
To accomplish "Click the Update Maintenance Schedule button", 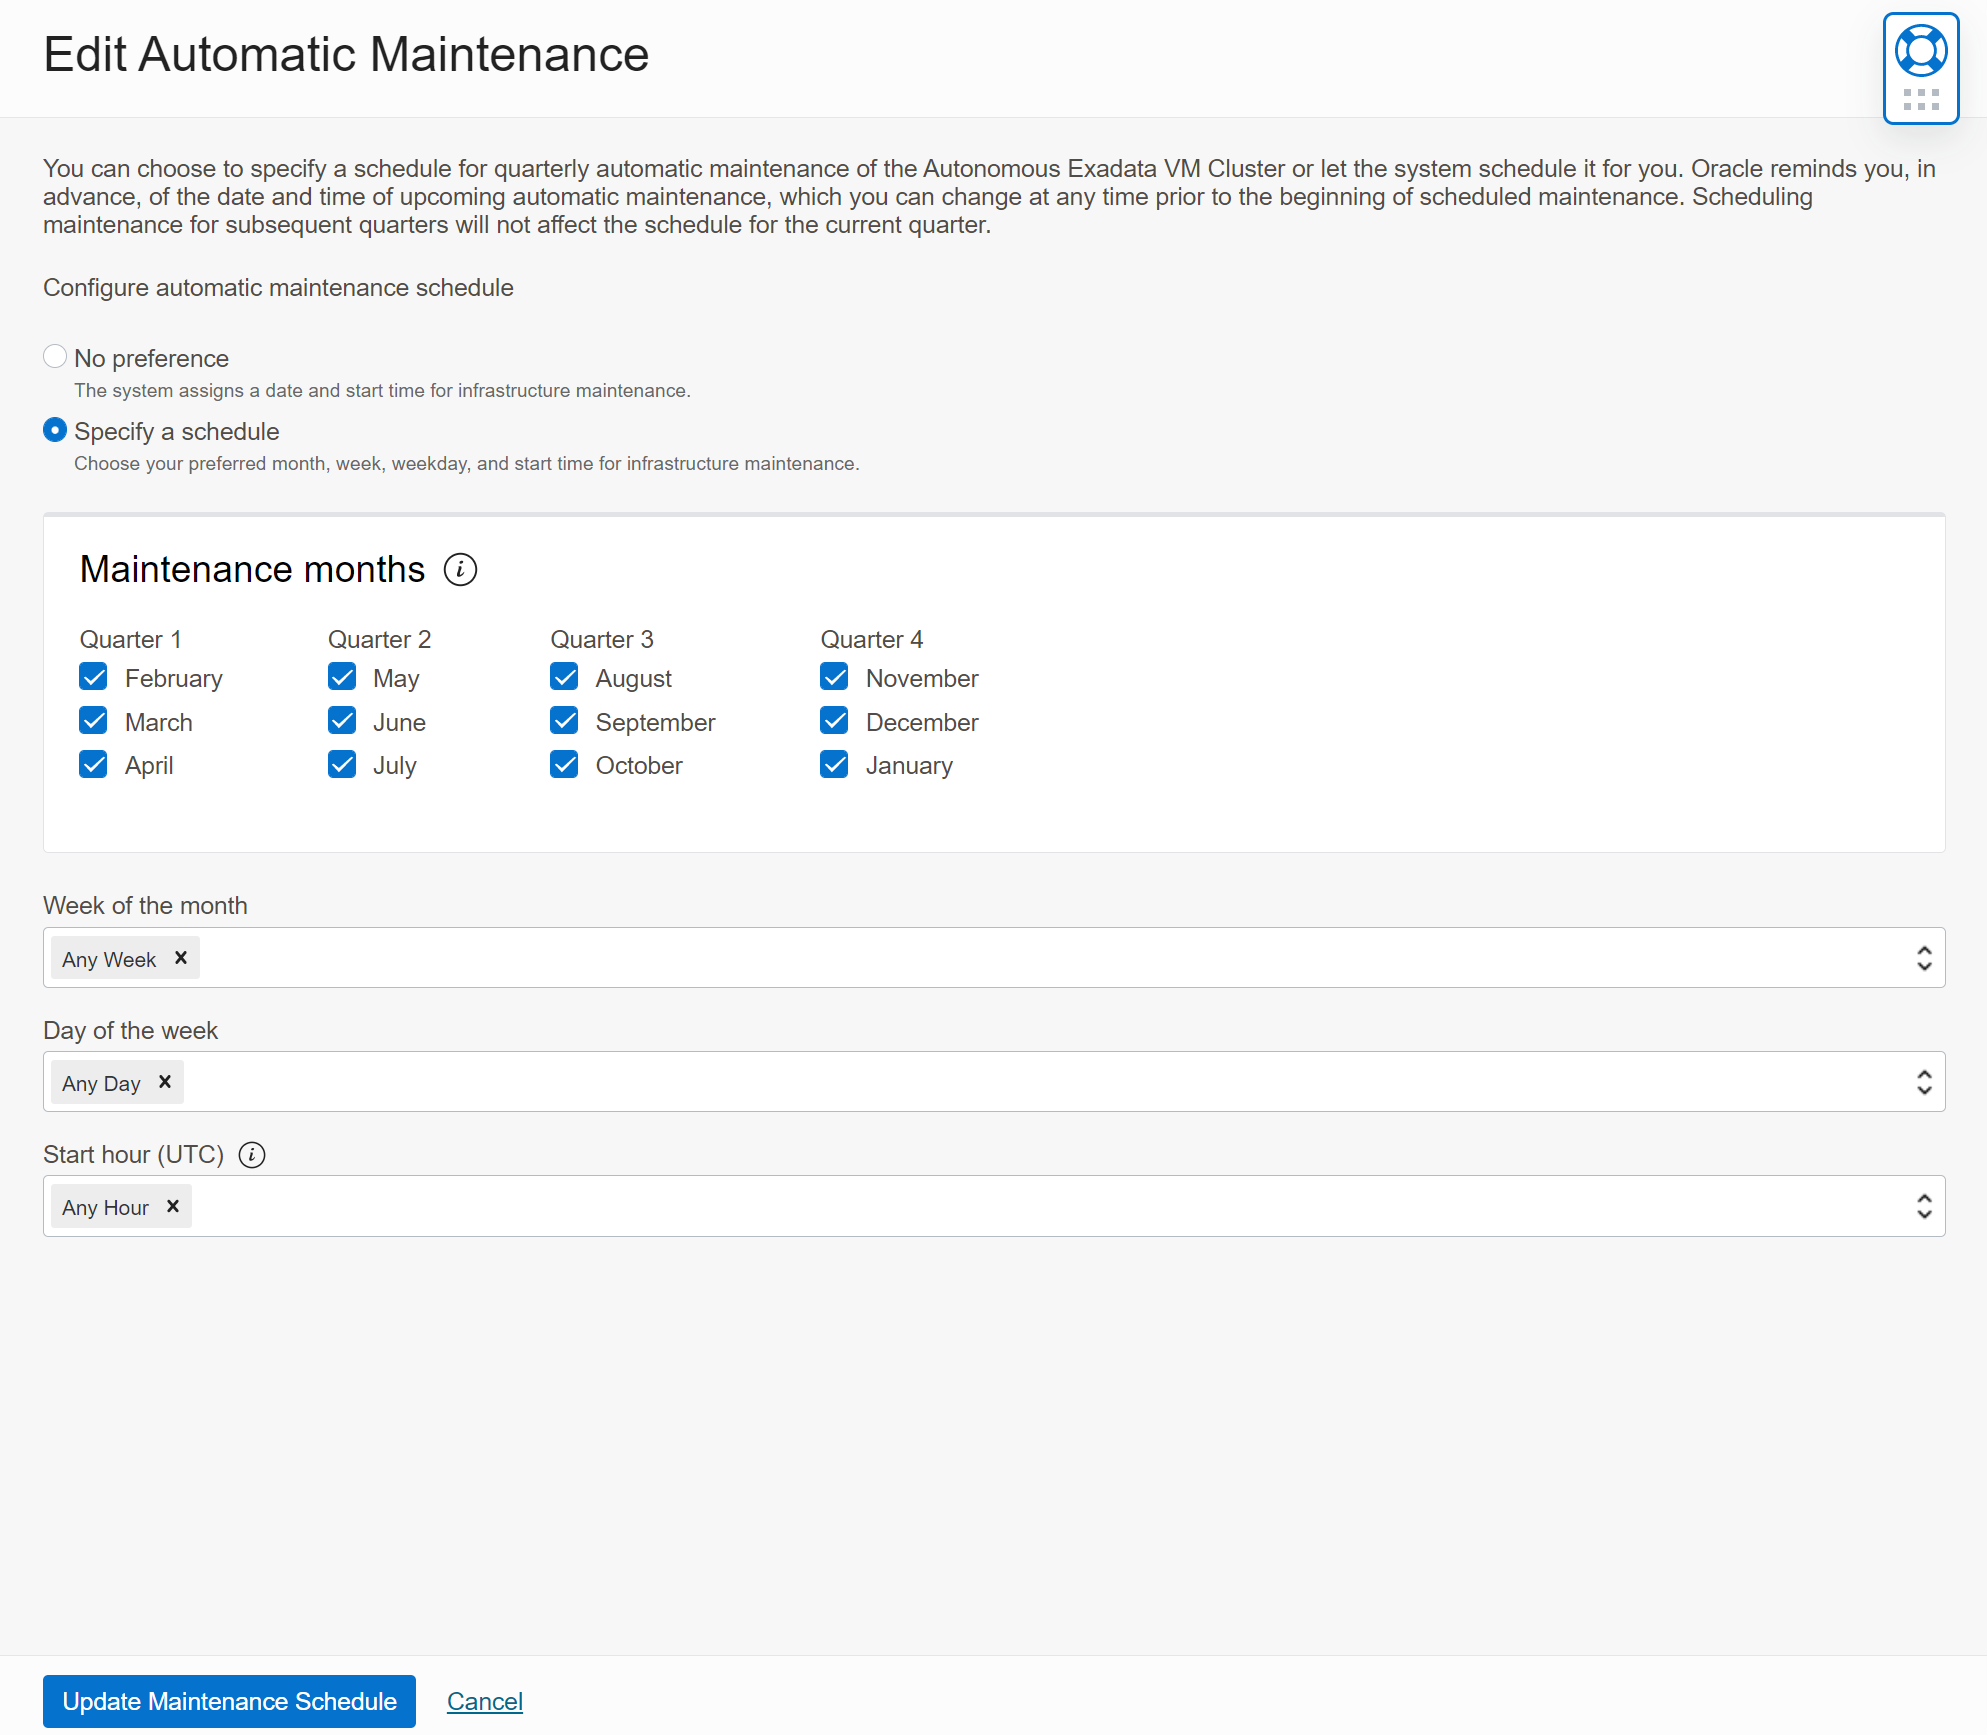I will click(228, 1700).
